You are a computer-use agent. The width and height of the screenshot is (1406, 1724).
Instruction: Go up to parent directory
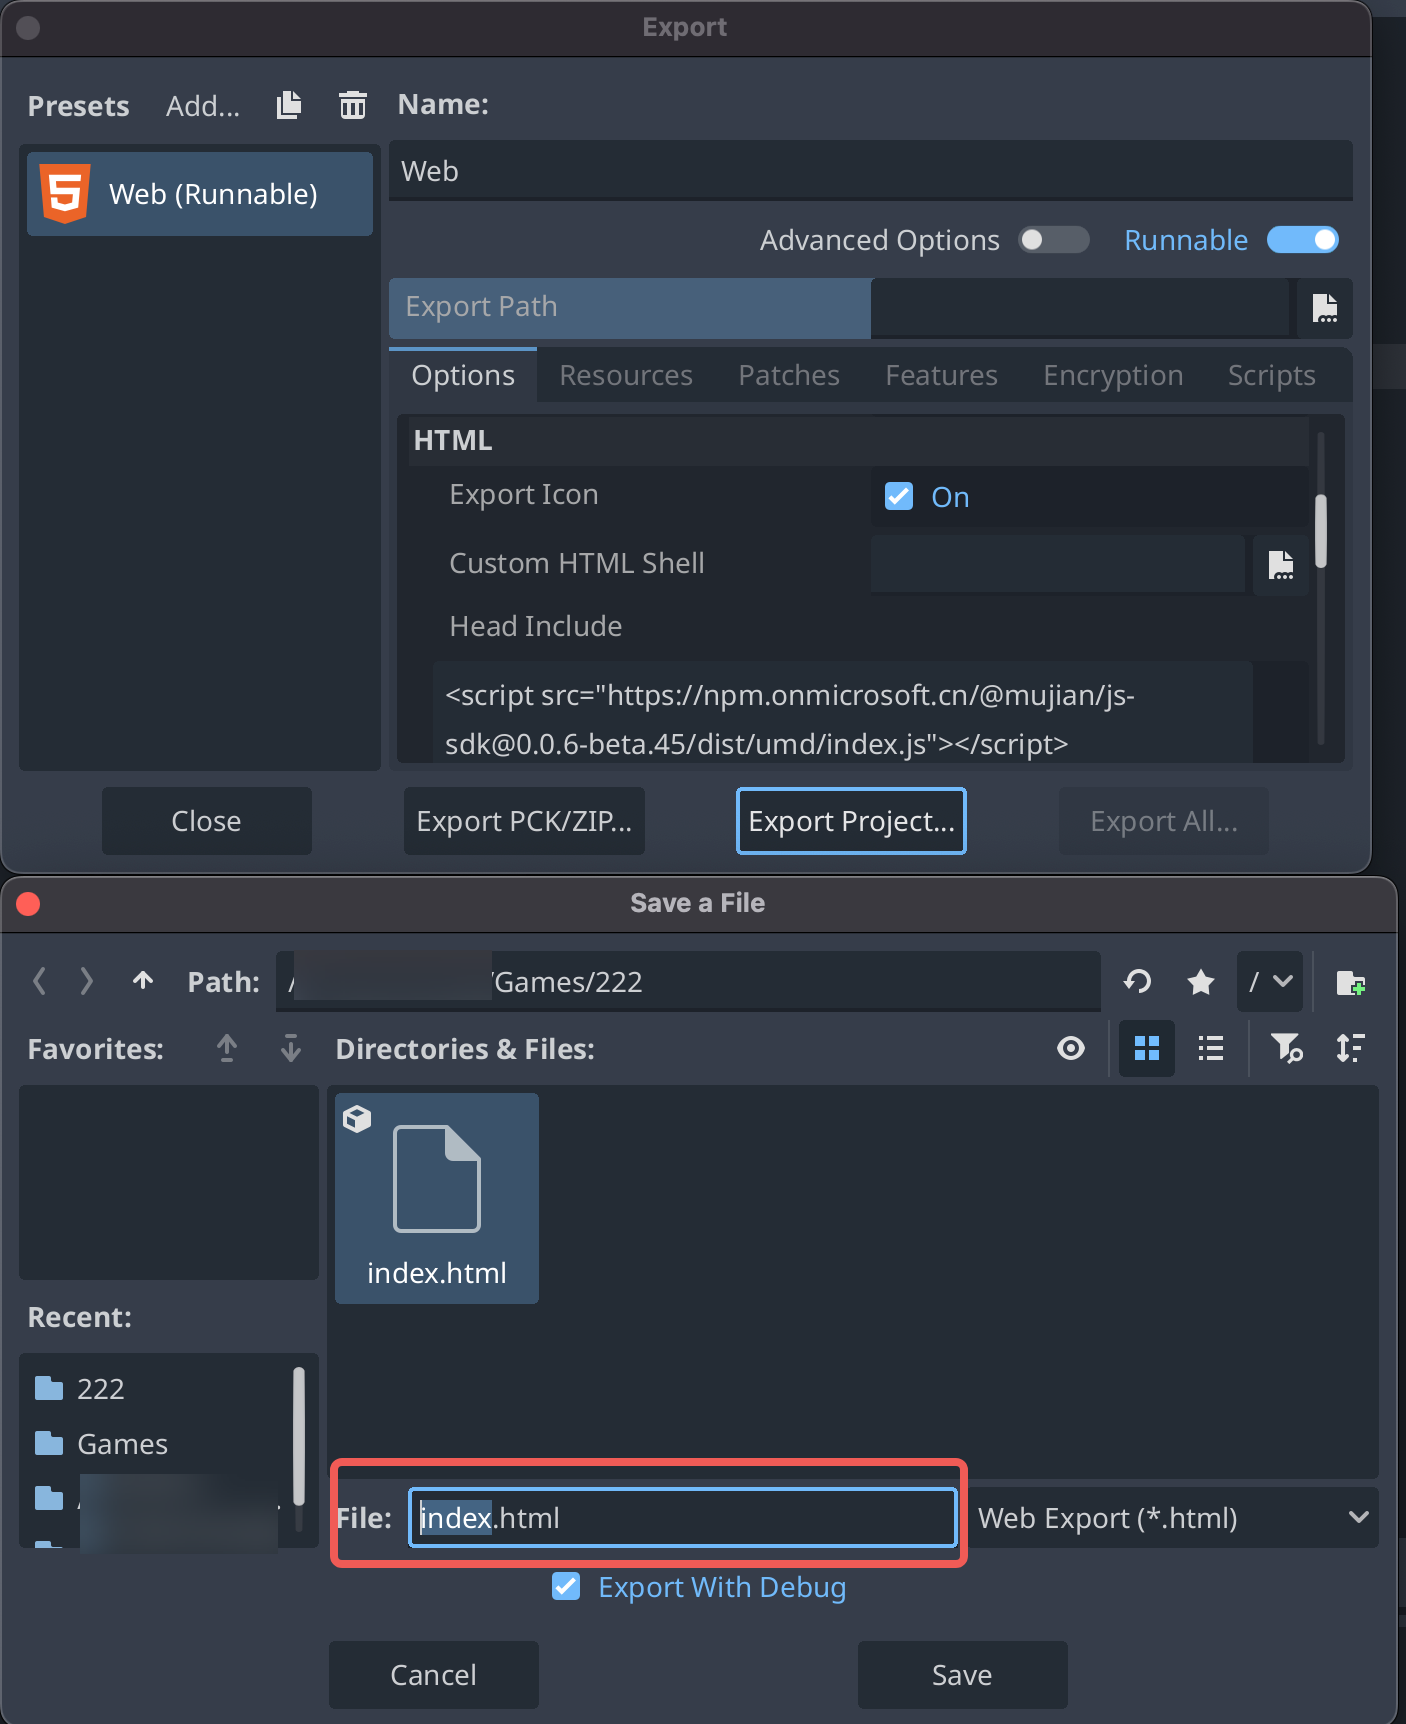[143, 981]
